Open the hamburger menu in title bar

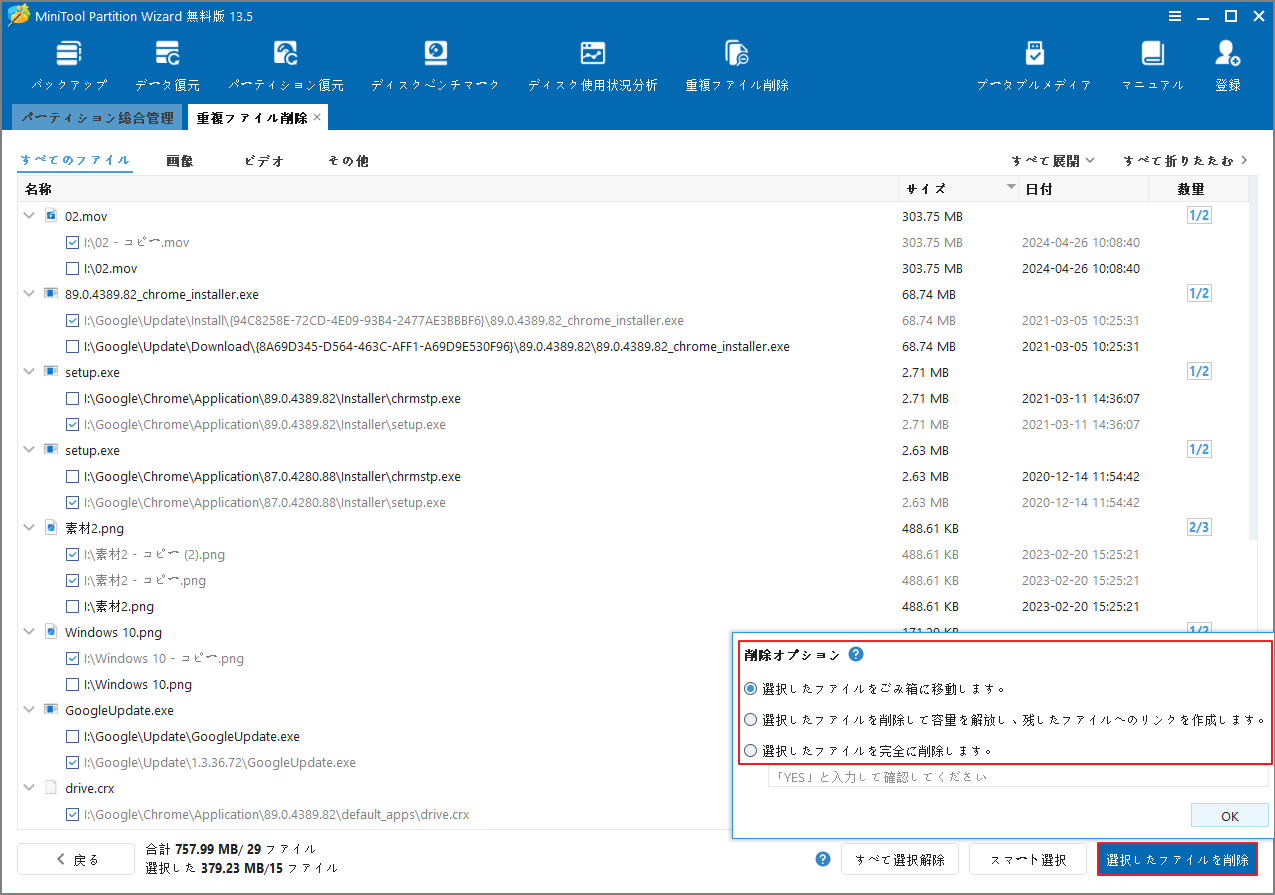(1174, 16)
